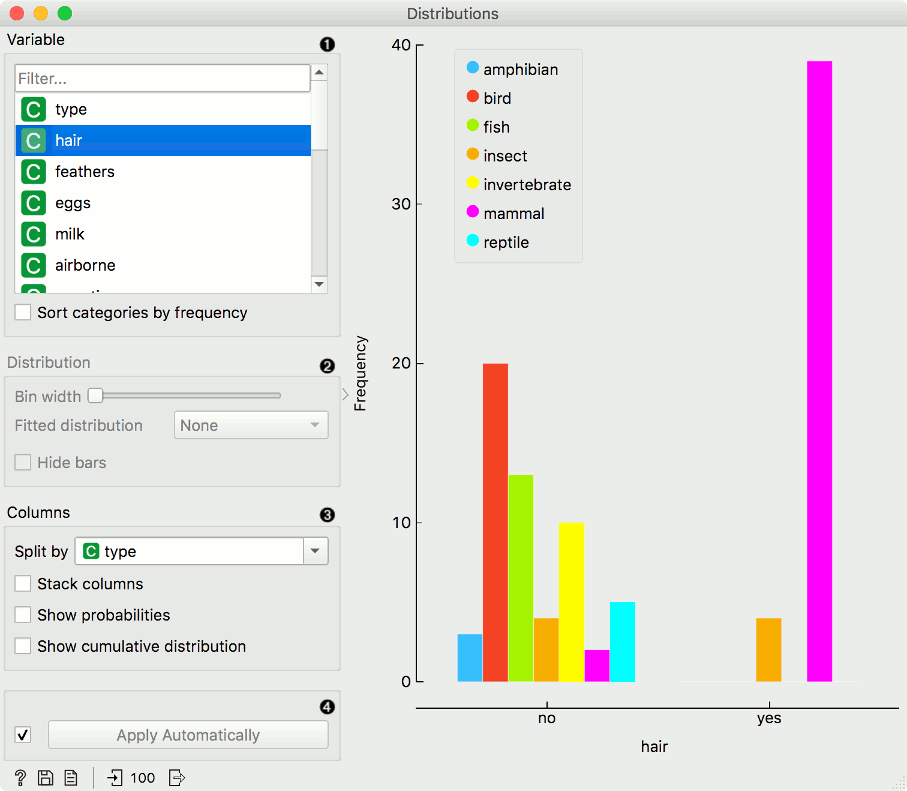This screenshot has width=907, height=791.
Task: Click the categorical icon beside feathers
Action: coord(34,172)
